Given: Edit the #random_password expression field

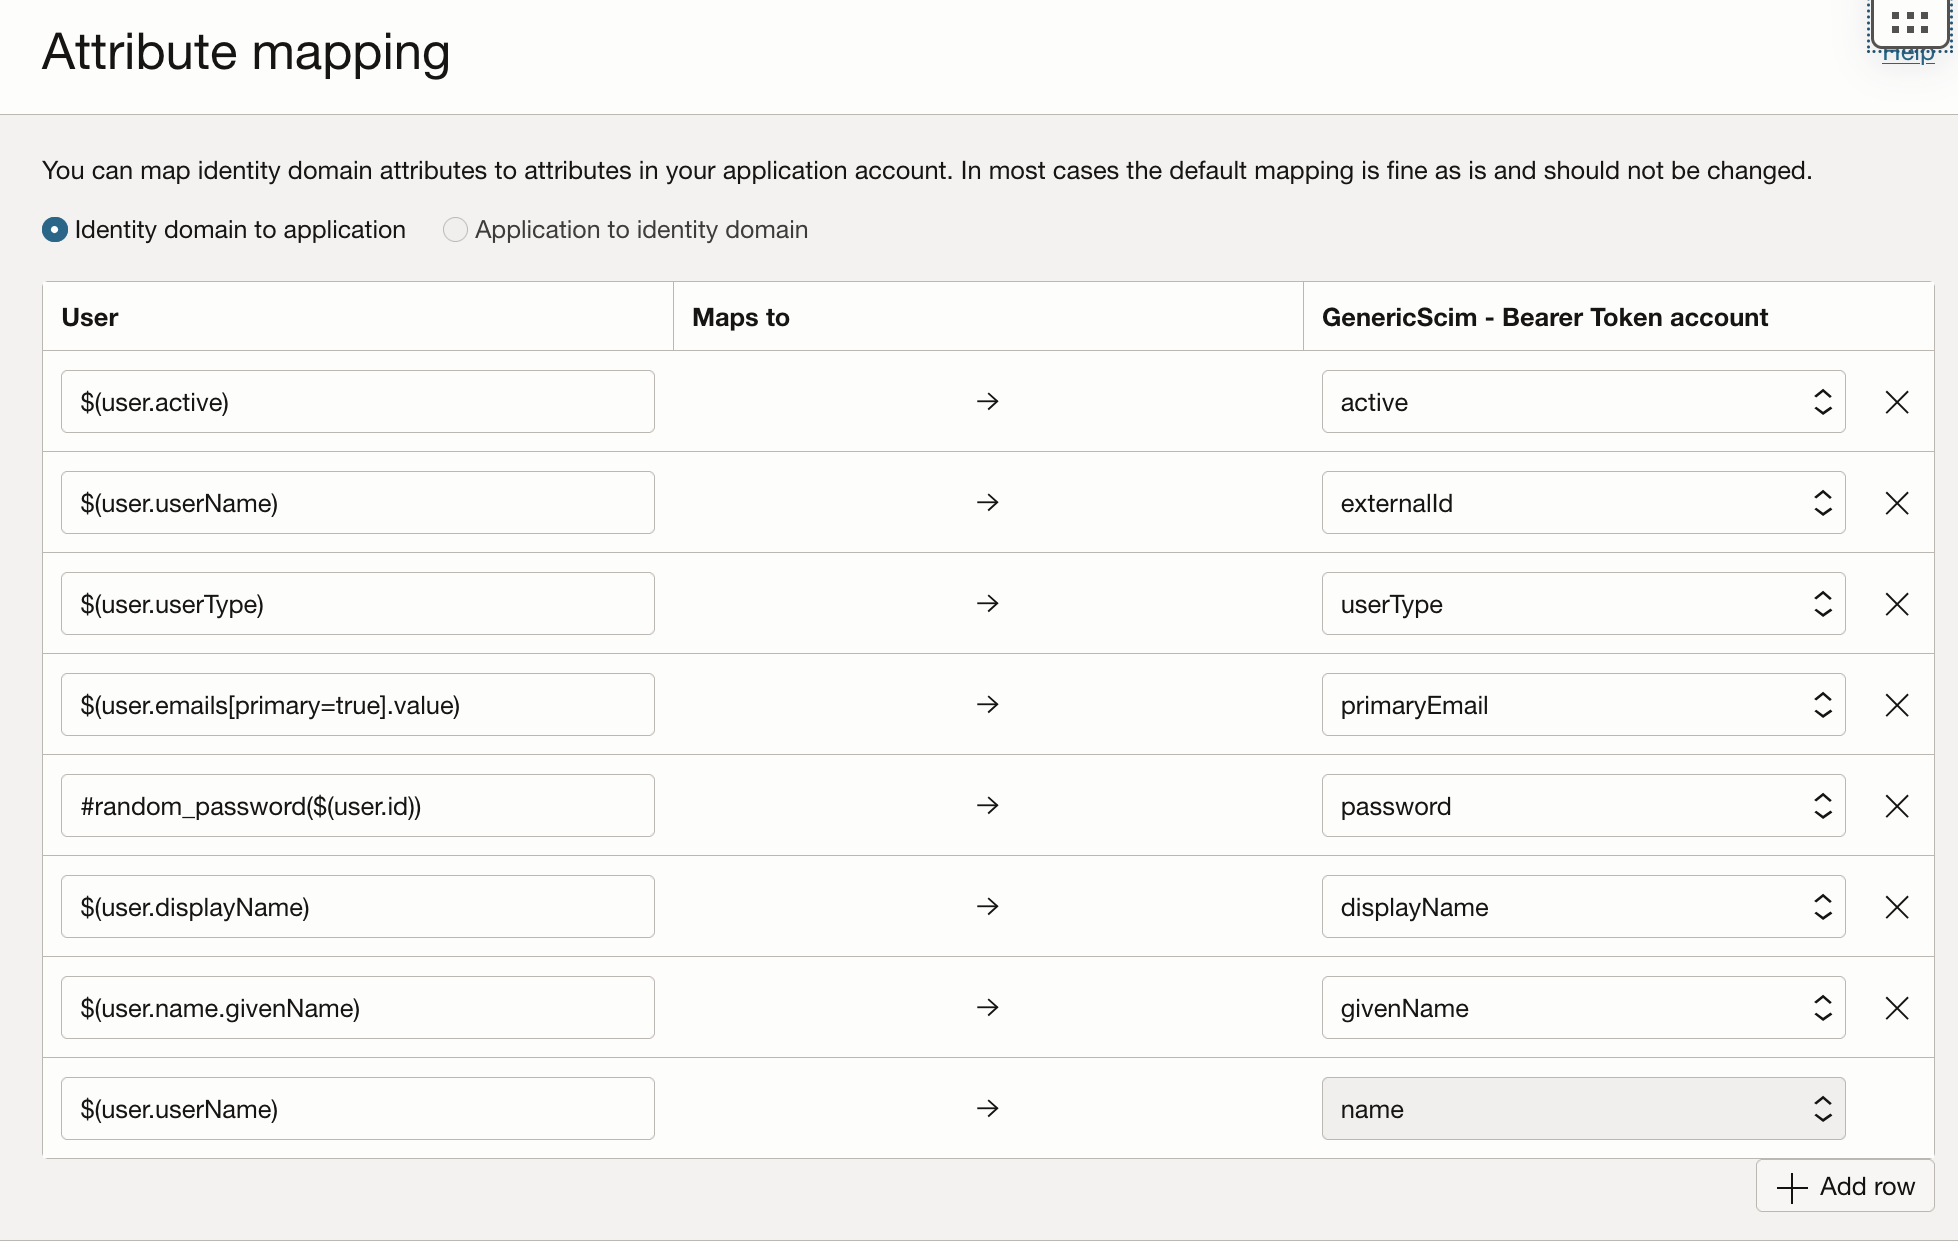Looking at the screenshot, I should pyautogui.click(x=357, y=806).
